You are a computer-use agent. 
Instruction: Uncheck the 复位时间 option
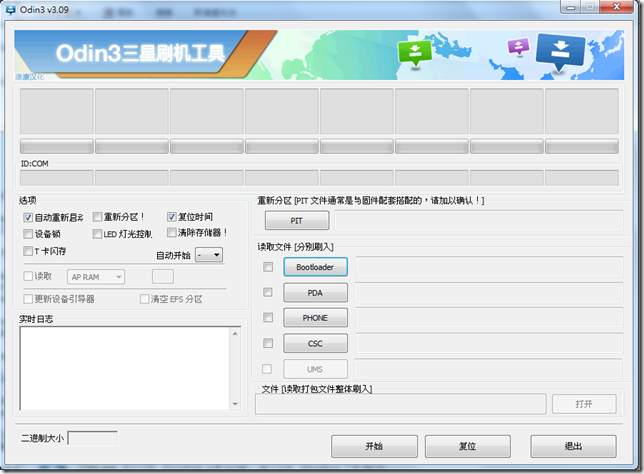(172, 216)
